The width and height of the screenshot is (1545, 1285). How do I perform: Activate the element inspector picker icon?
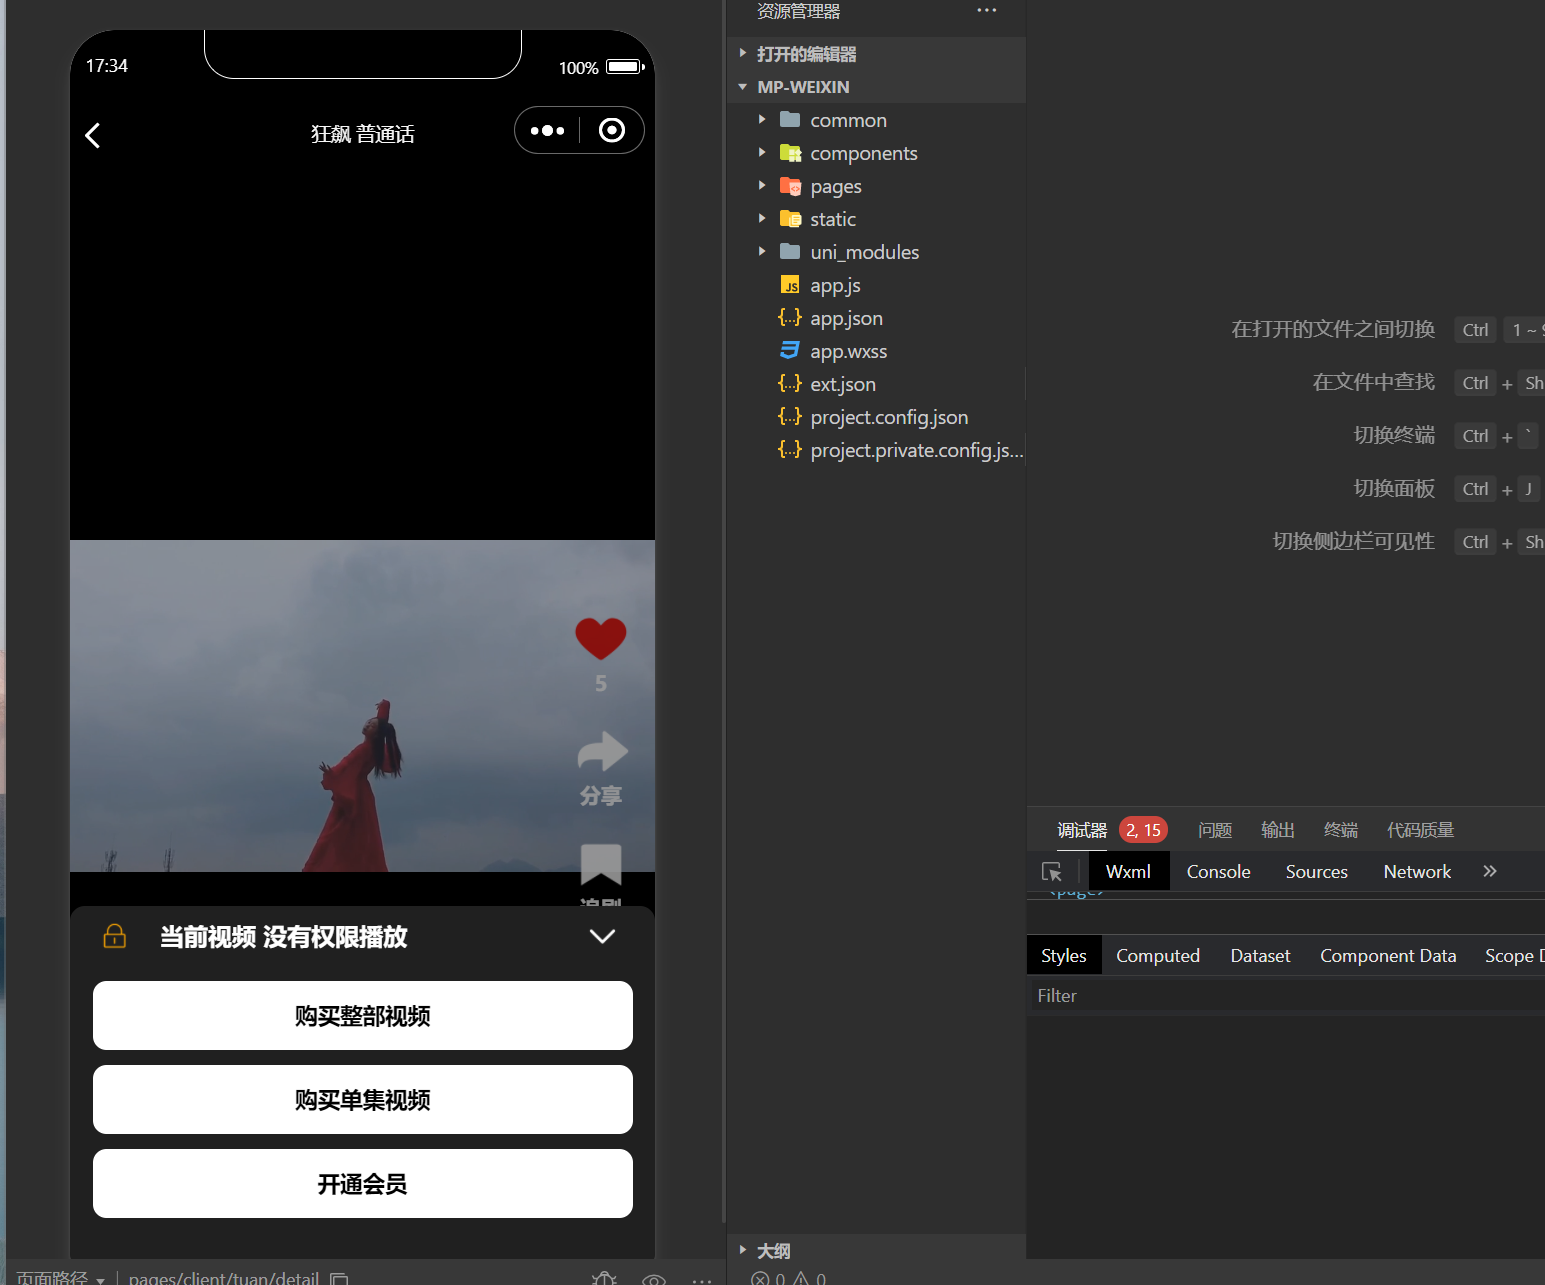(1052, 872)
